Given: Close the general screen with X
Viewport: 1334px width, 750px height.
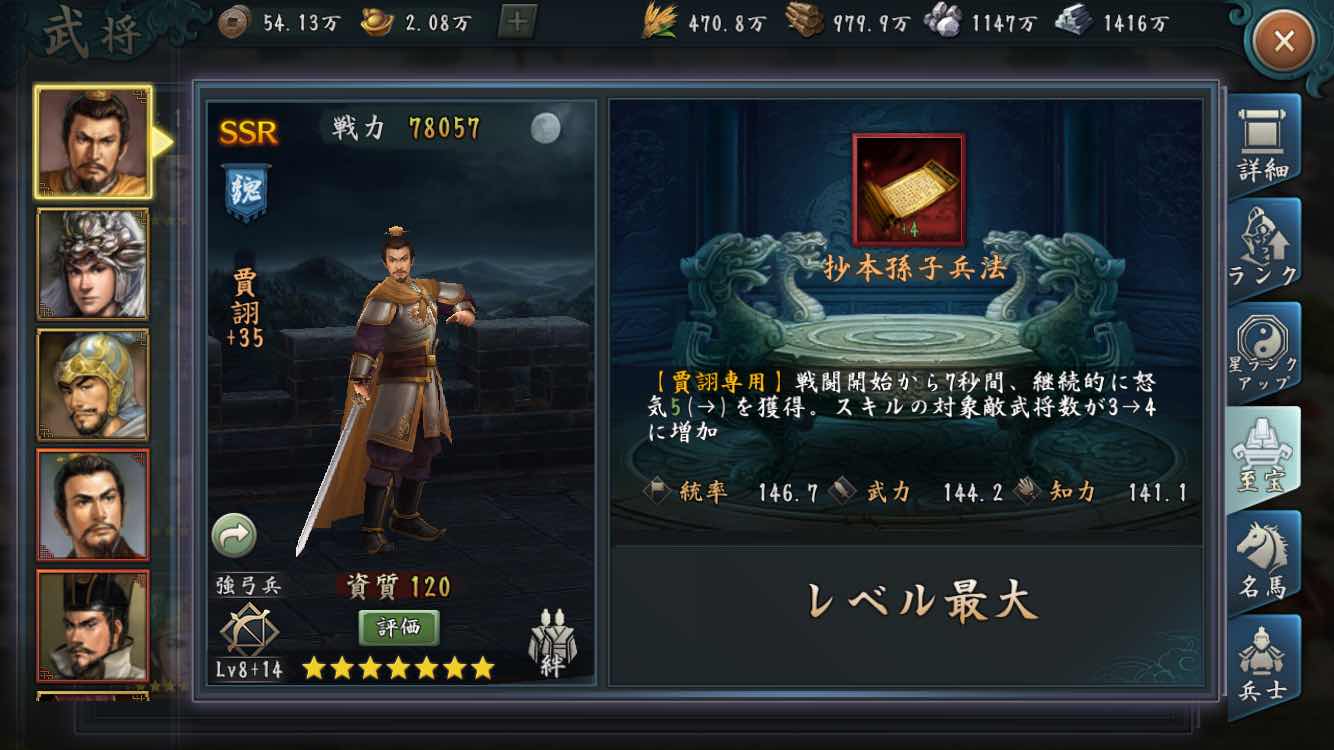Looking at the screenshot, I should [1284, 41].
